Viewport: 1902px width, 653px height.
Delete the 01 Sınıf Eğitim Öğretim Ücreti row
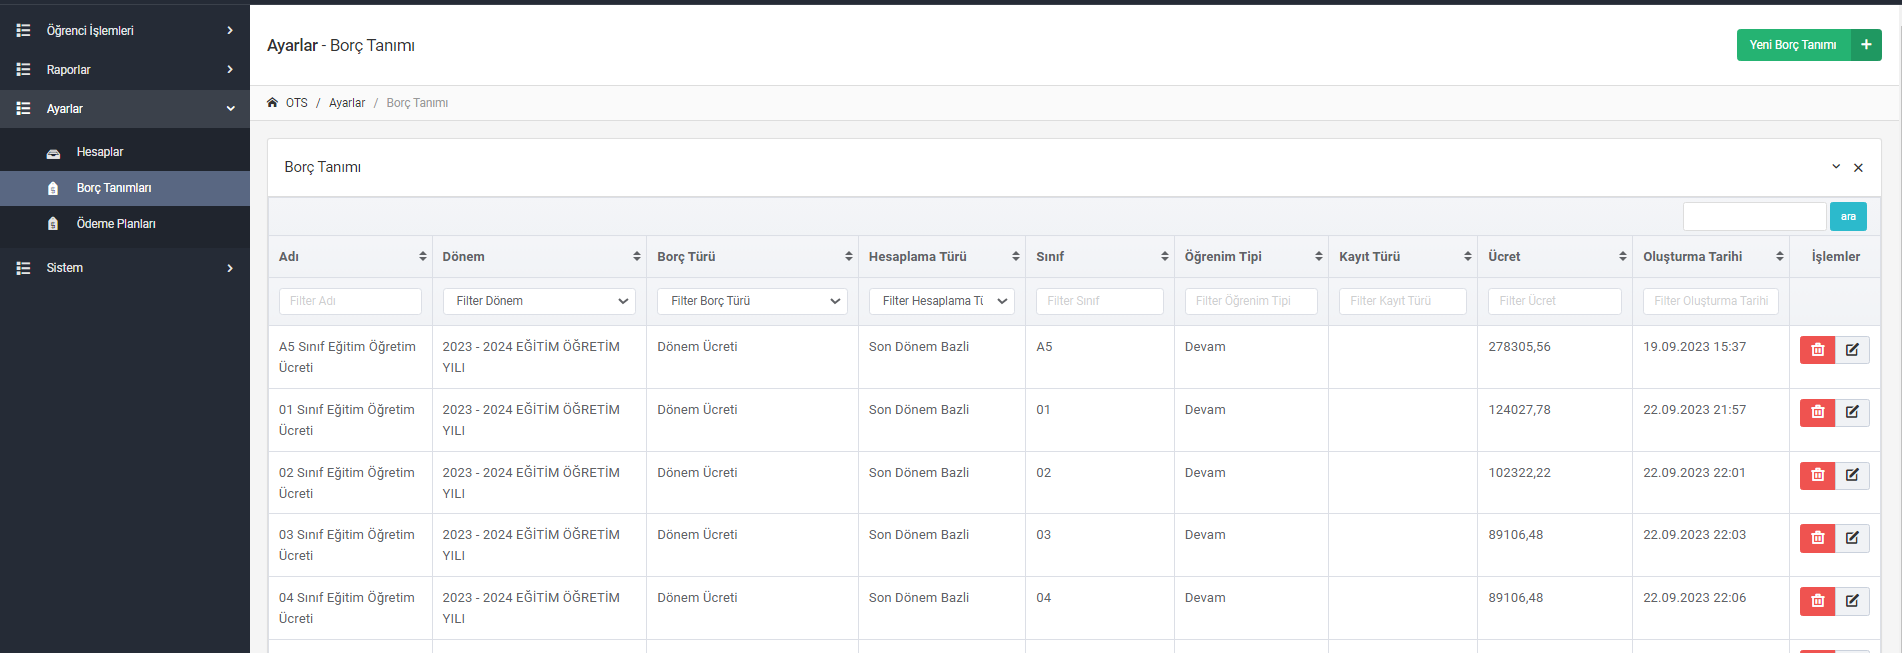click(x=1817, y=412)
